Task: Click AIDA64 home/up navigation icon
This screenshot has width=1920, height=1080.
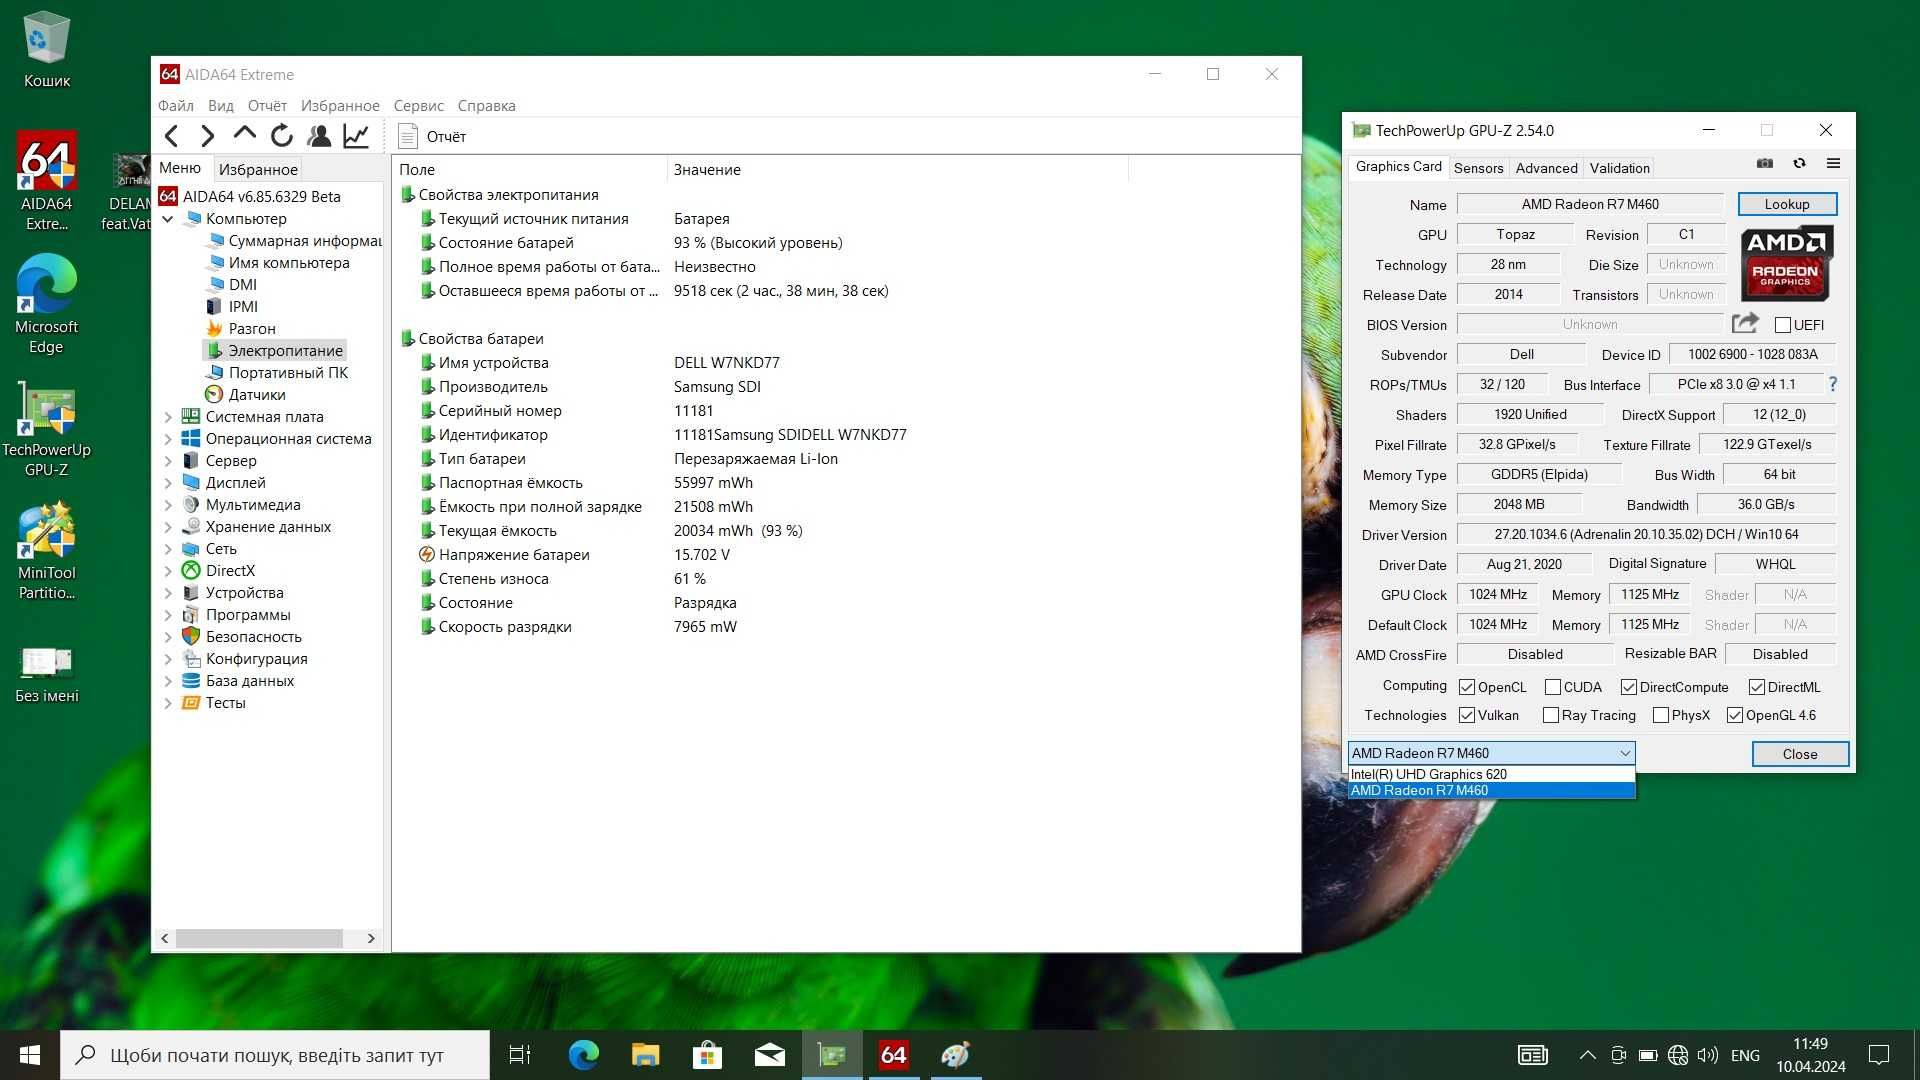Action: (244, 135)
